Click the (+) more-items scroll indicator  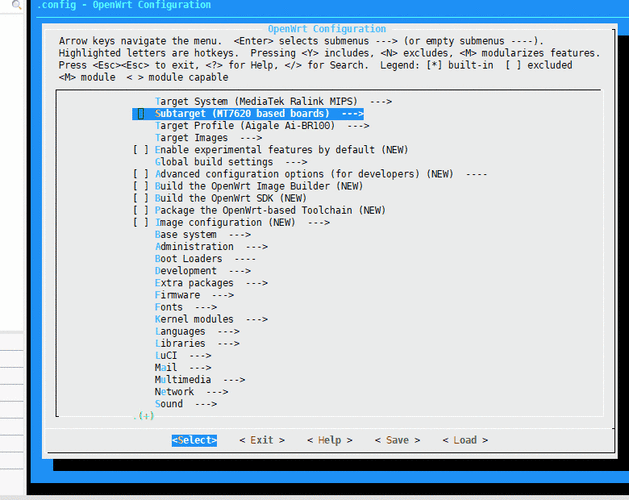tap(146, 416)
